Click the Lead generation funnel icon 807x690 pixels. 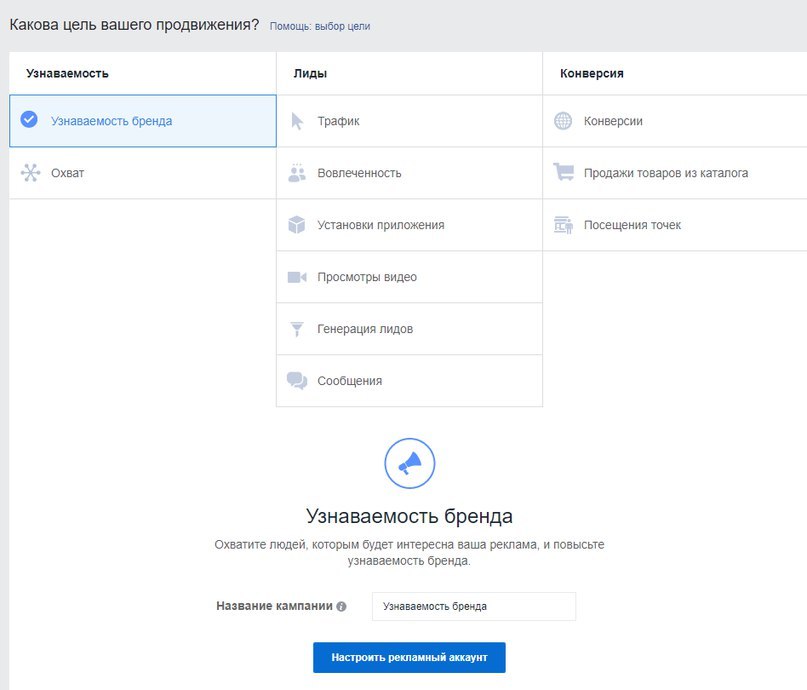coord(297,329)
